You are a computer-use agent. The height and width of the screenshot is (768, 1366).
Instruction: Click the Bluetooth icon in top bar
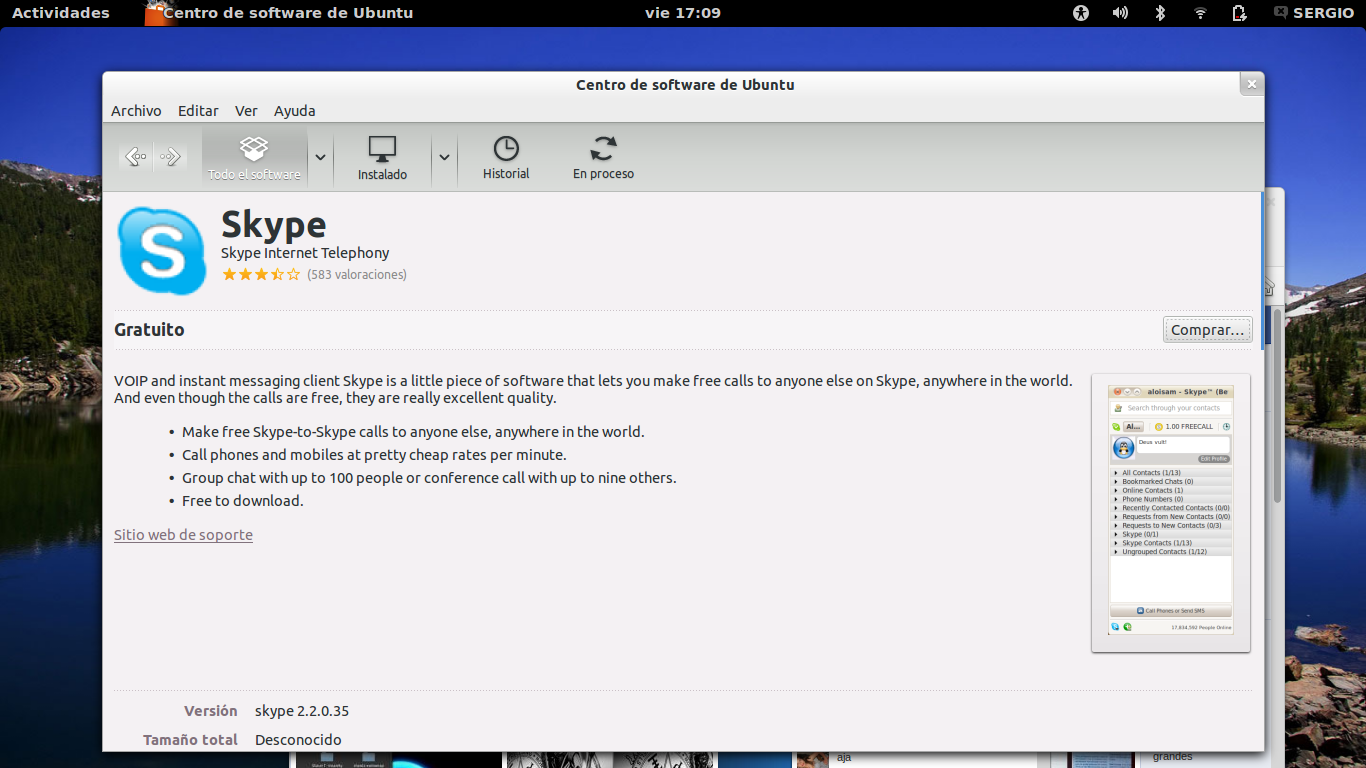coord(1160,13)
